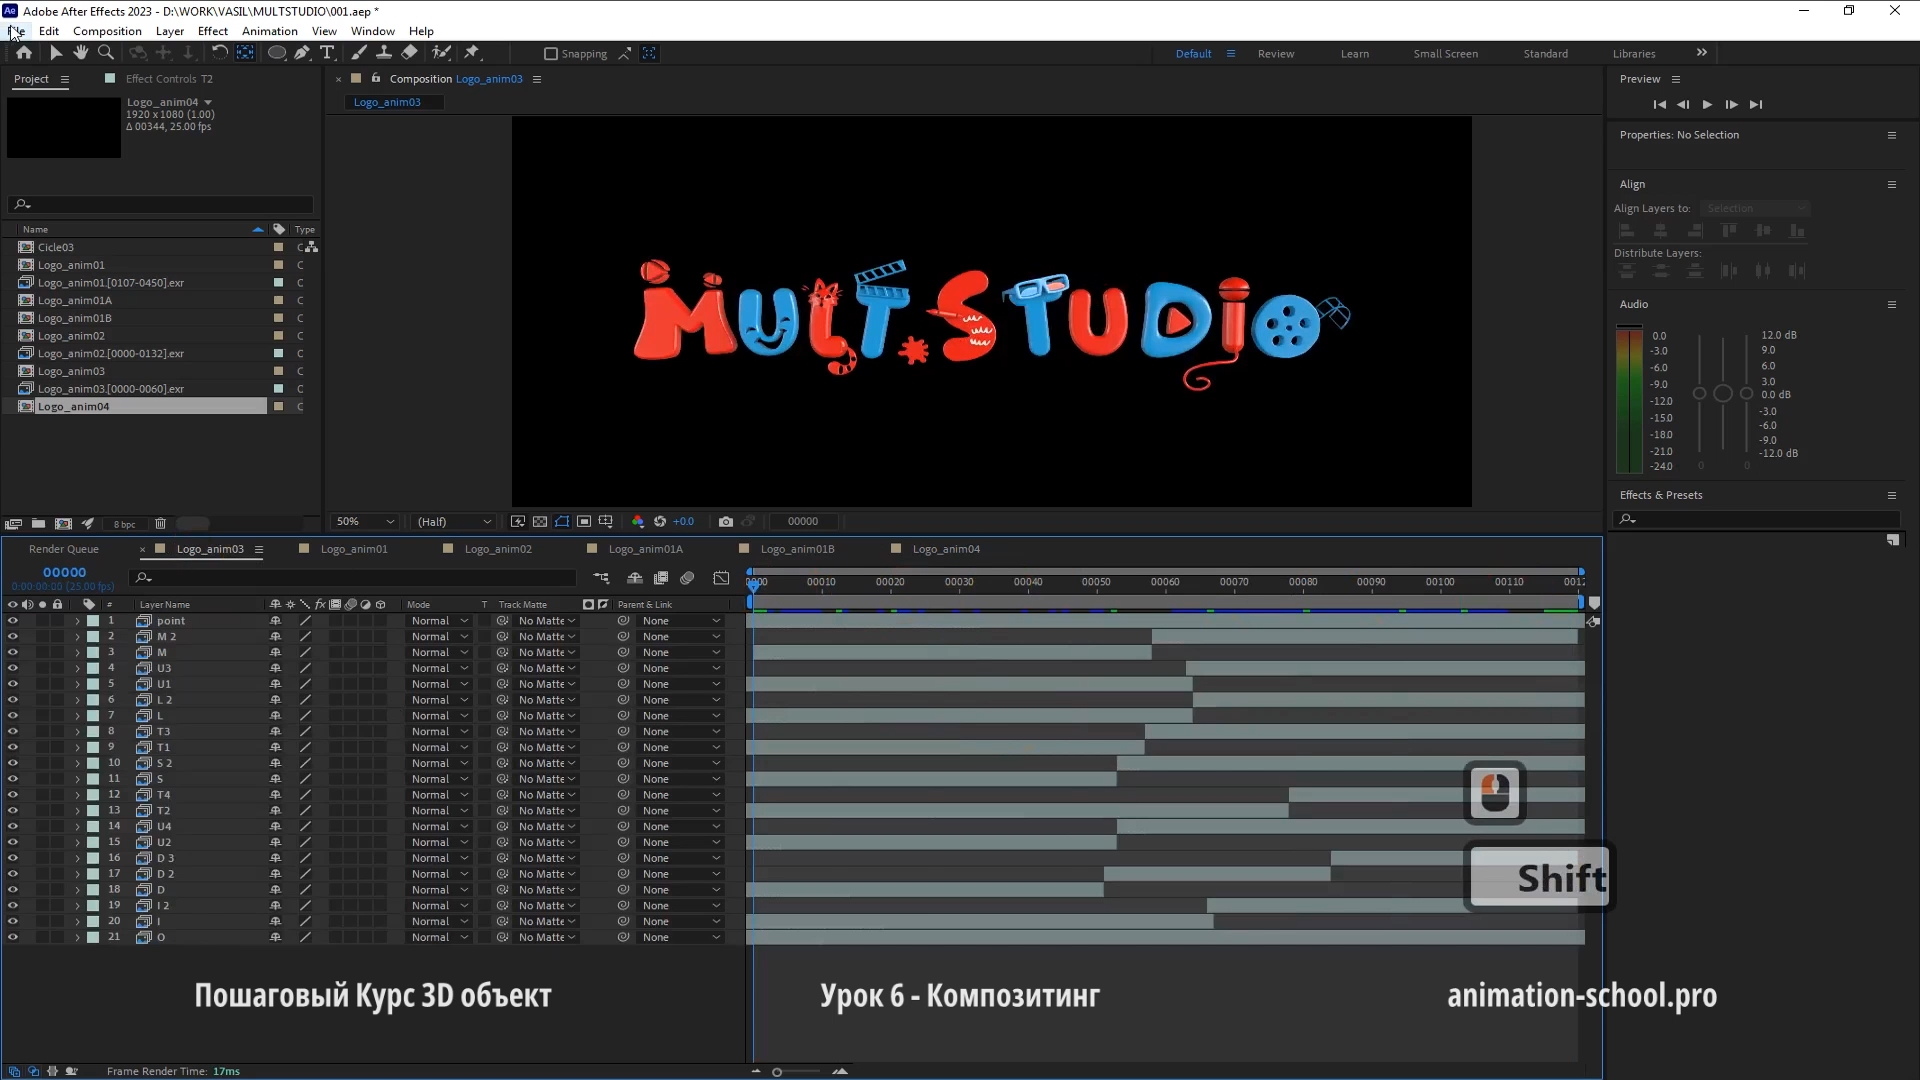Switch to the Review workspace
This screenshot has height=1080, width=1920.
click(x=1275, y=54)
